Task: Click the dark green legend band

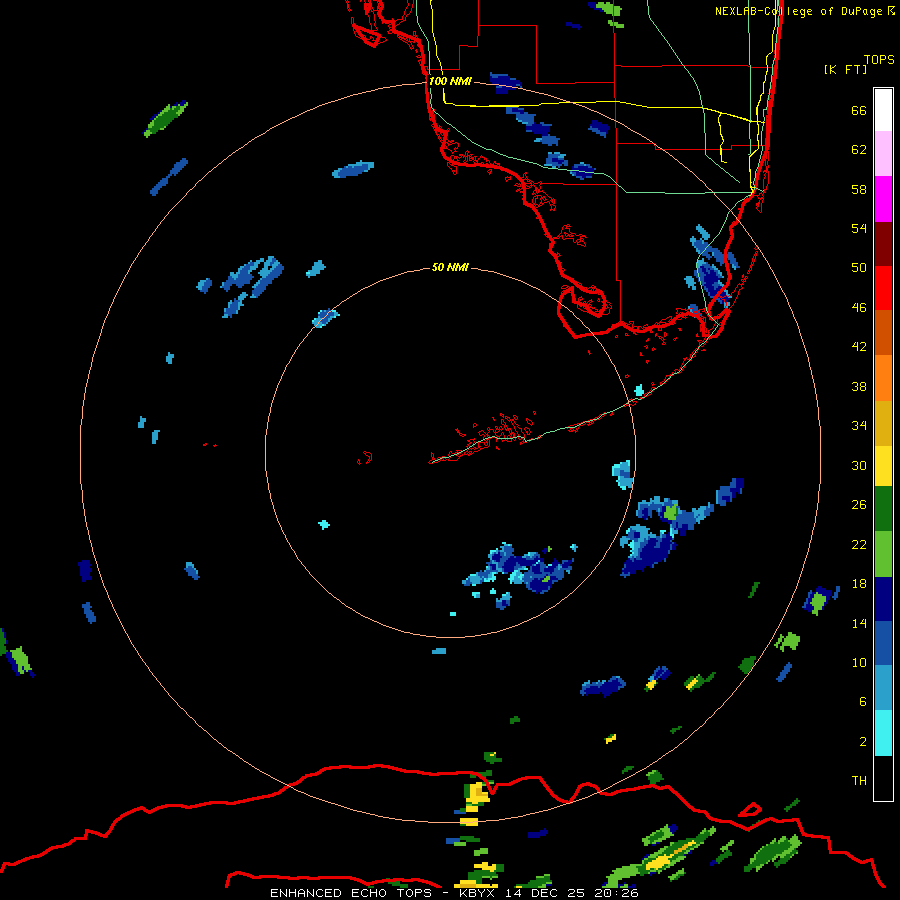Action: (x=883, y=509)
